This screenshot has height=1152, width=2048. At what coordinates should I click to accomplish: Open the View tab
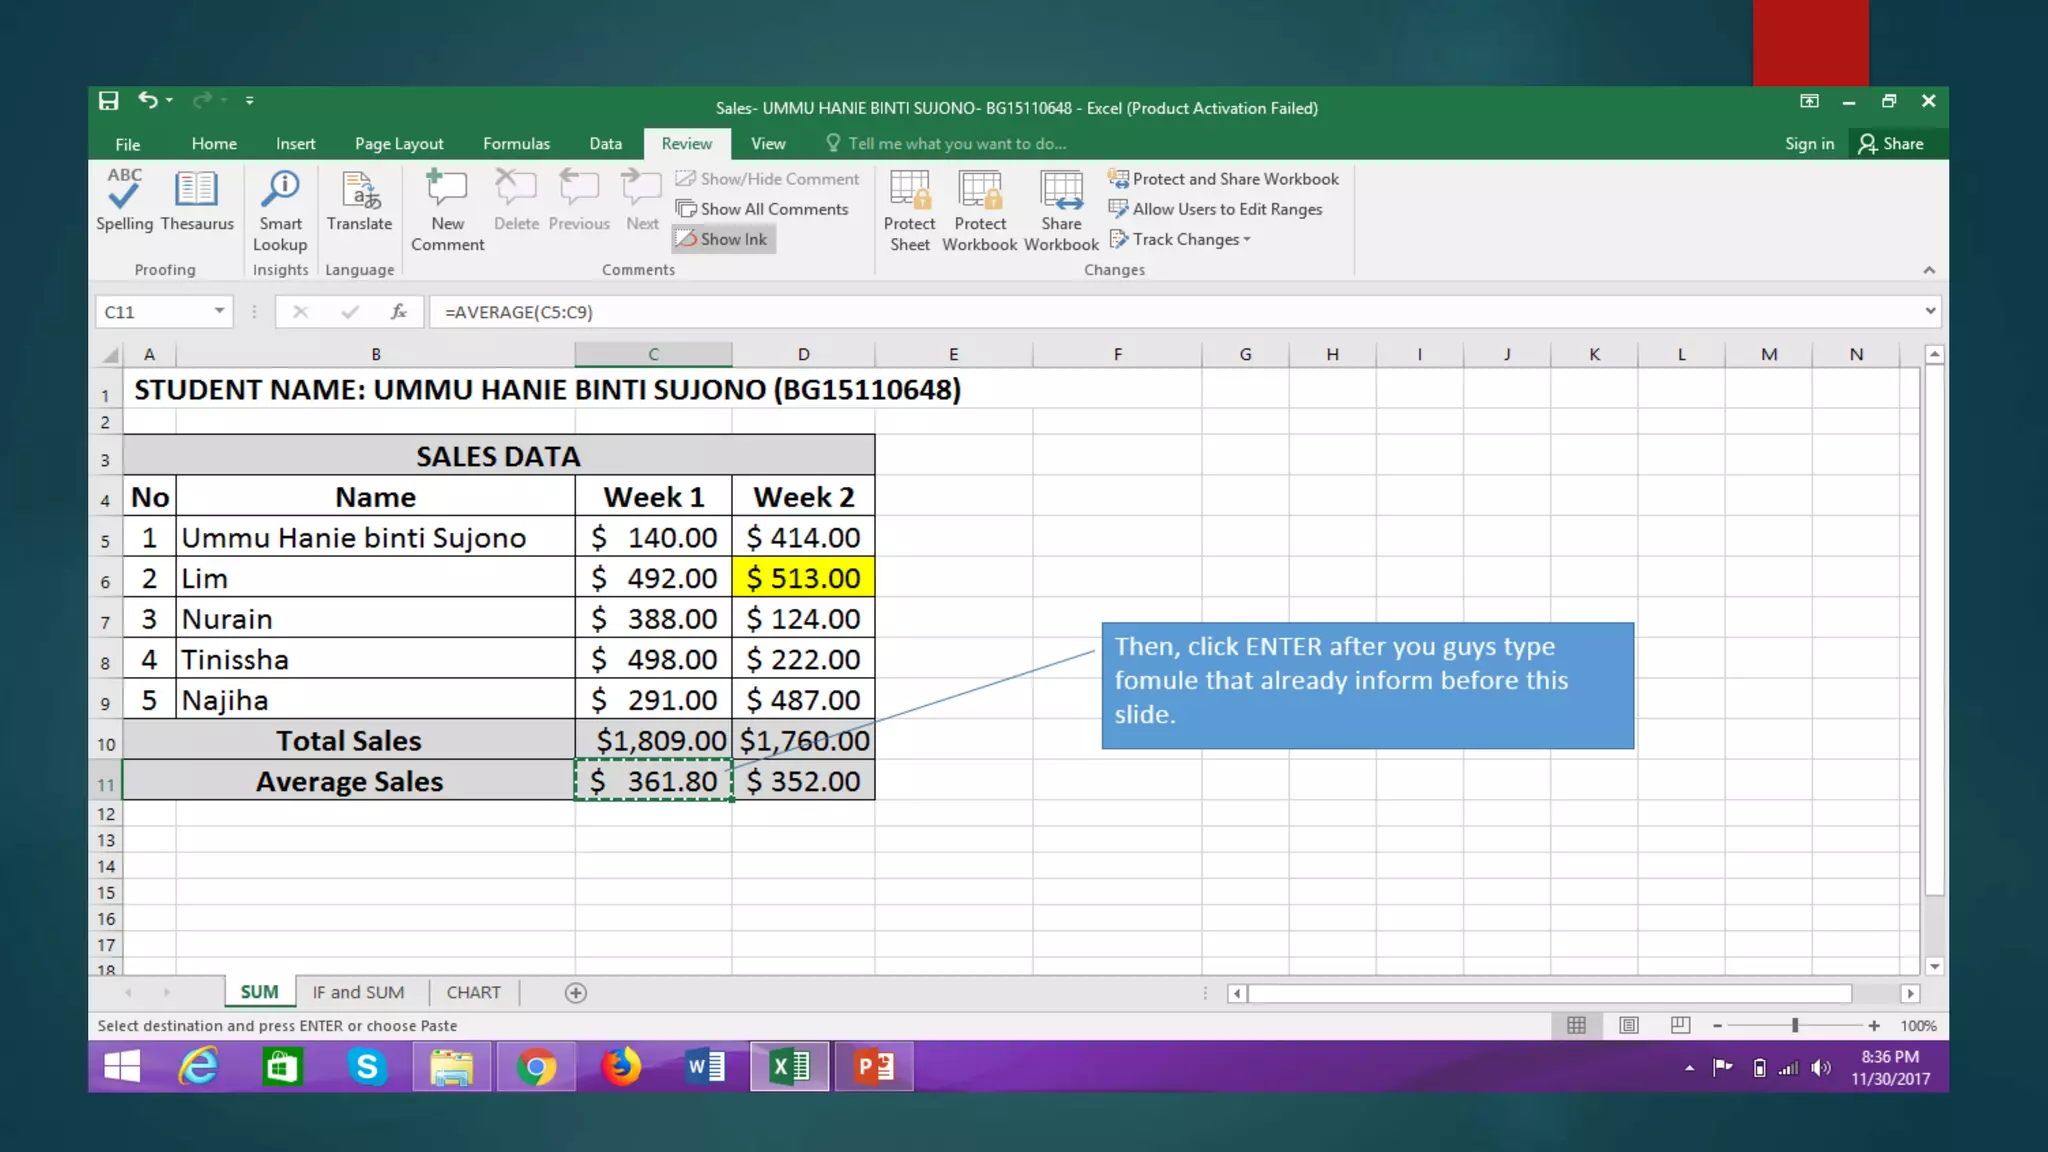pos(768,144)
